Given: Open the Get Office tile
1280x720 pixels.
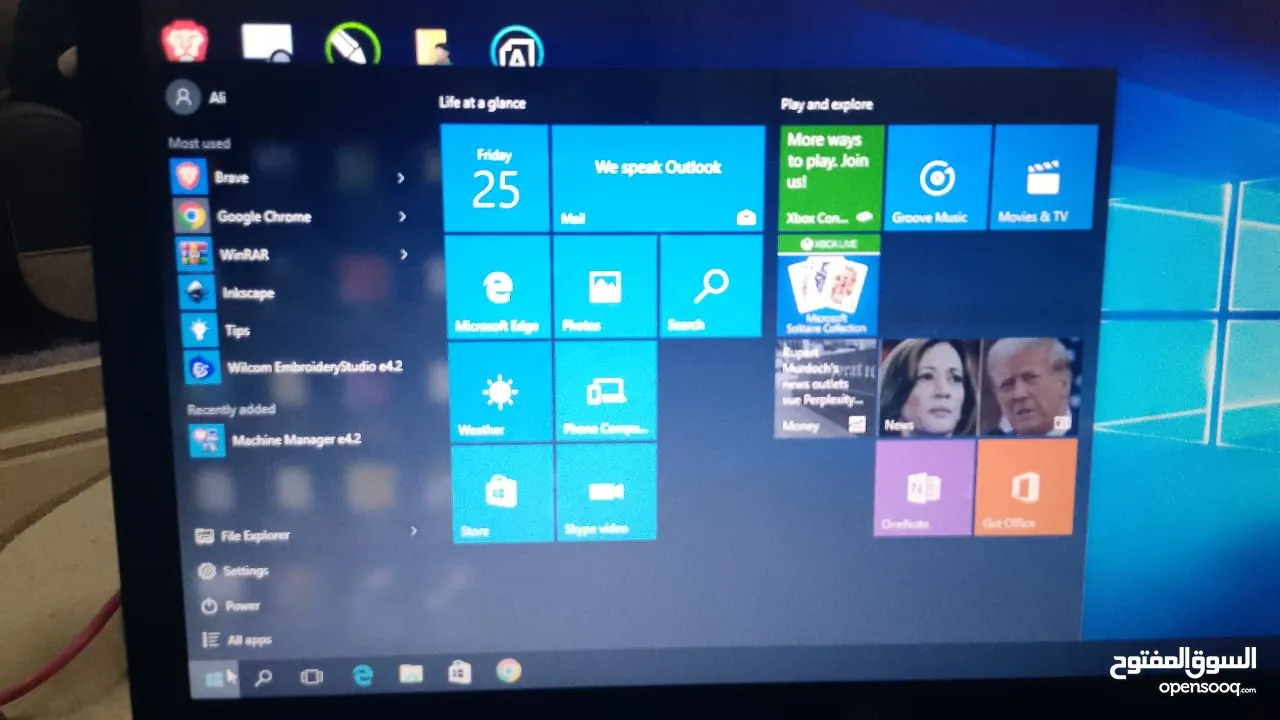Looking at the screenshot, I should coord(1026,487).
